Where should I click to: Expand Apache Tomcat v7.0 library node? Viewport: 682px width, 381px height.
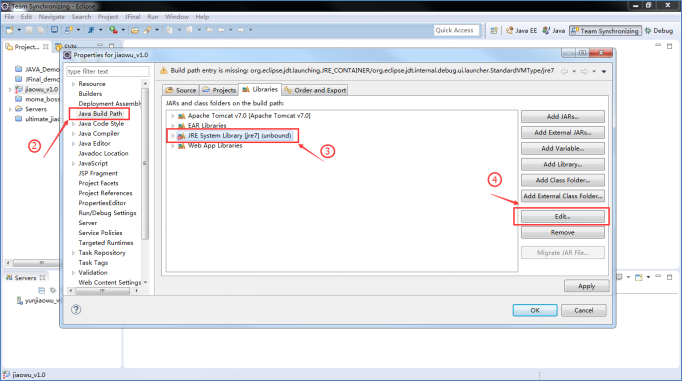click(173, 116)
